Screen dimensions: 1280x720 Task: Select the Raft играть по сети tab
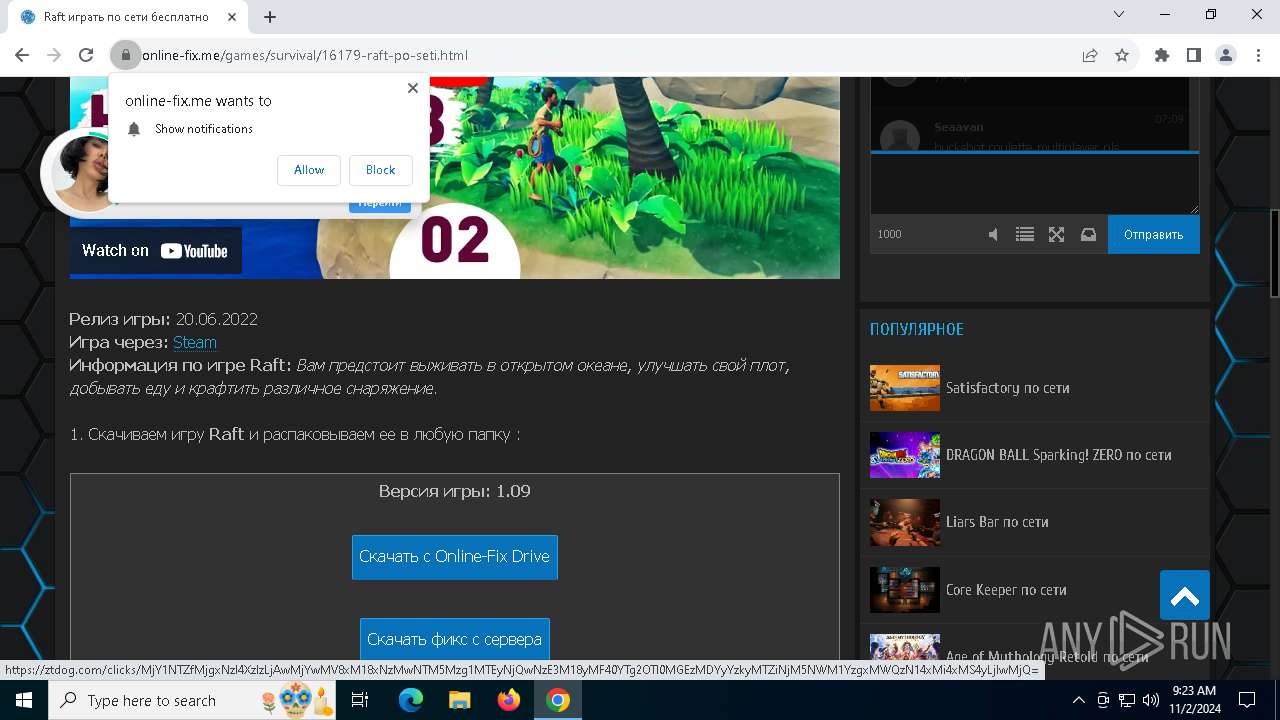(126, 17)
